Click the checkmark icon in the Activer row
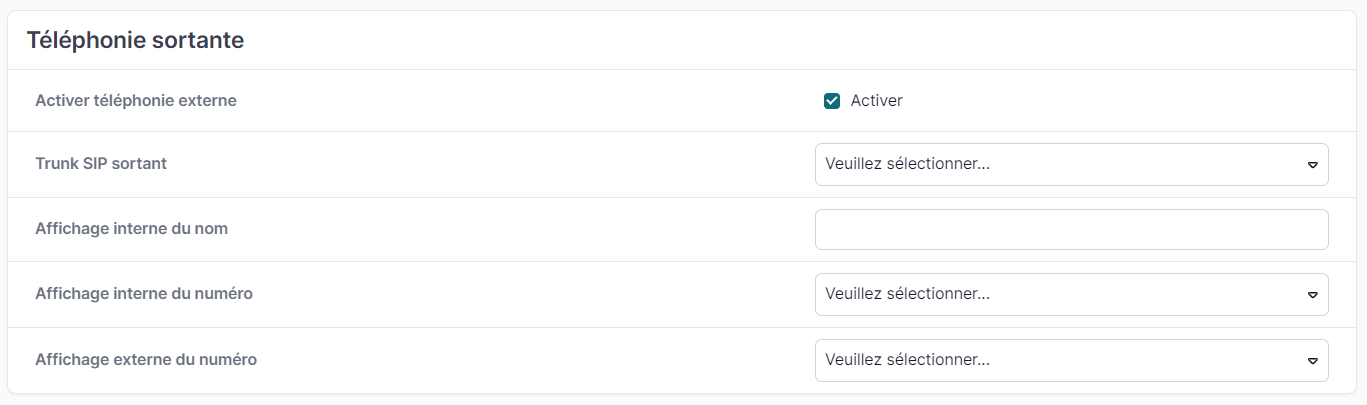The height and width of the screenshot is (405, 1367). click(832, 101)
